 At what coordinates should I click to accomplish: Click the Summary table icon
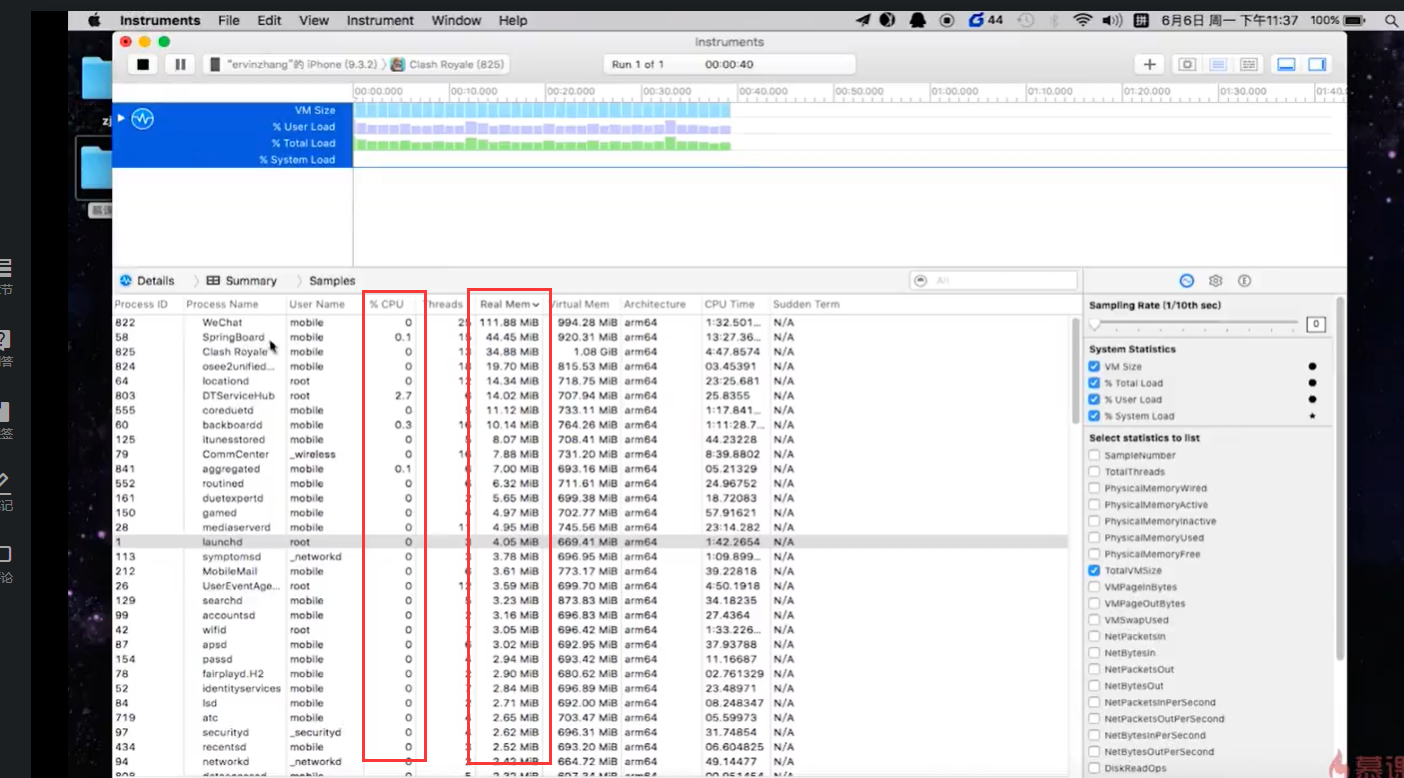point(213,281)
